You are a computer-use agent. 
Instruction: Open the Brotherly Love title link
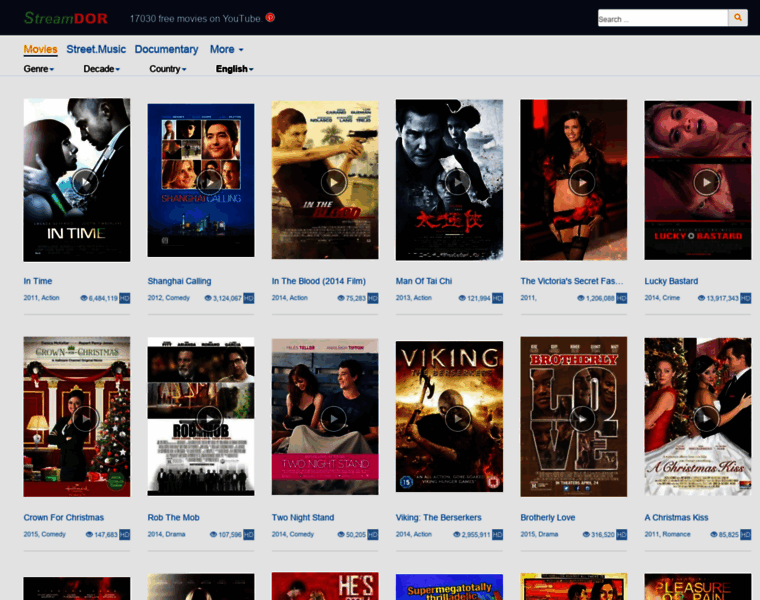548,518
